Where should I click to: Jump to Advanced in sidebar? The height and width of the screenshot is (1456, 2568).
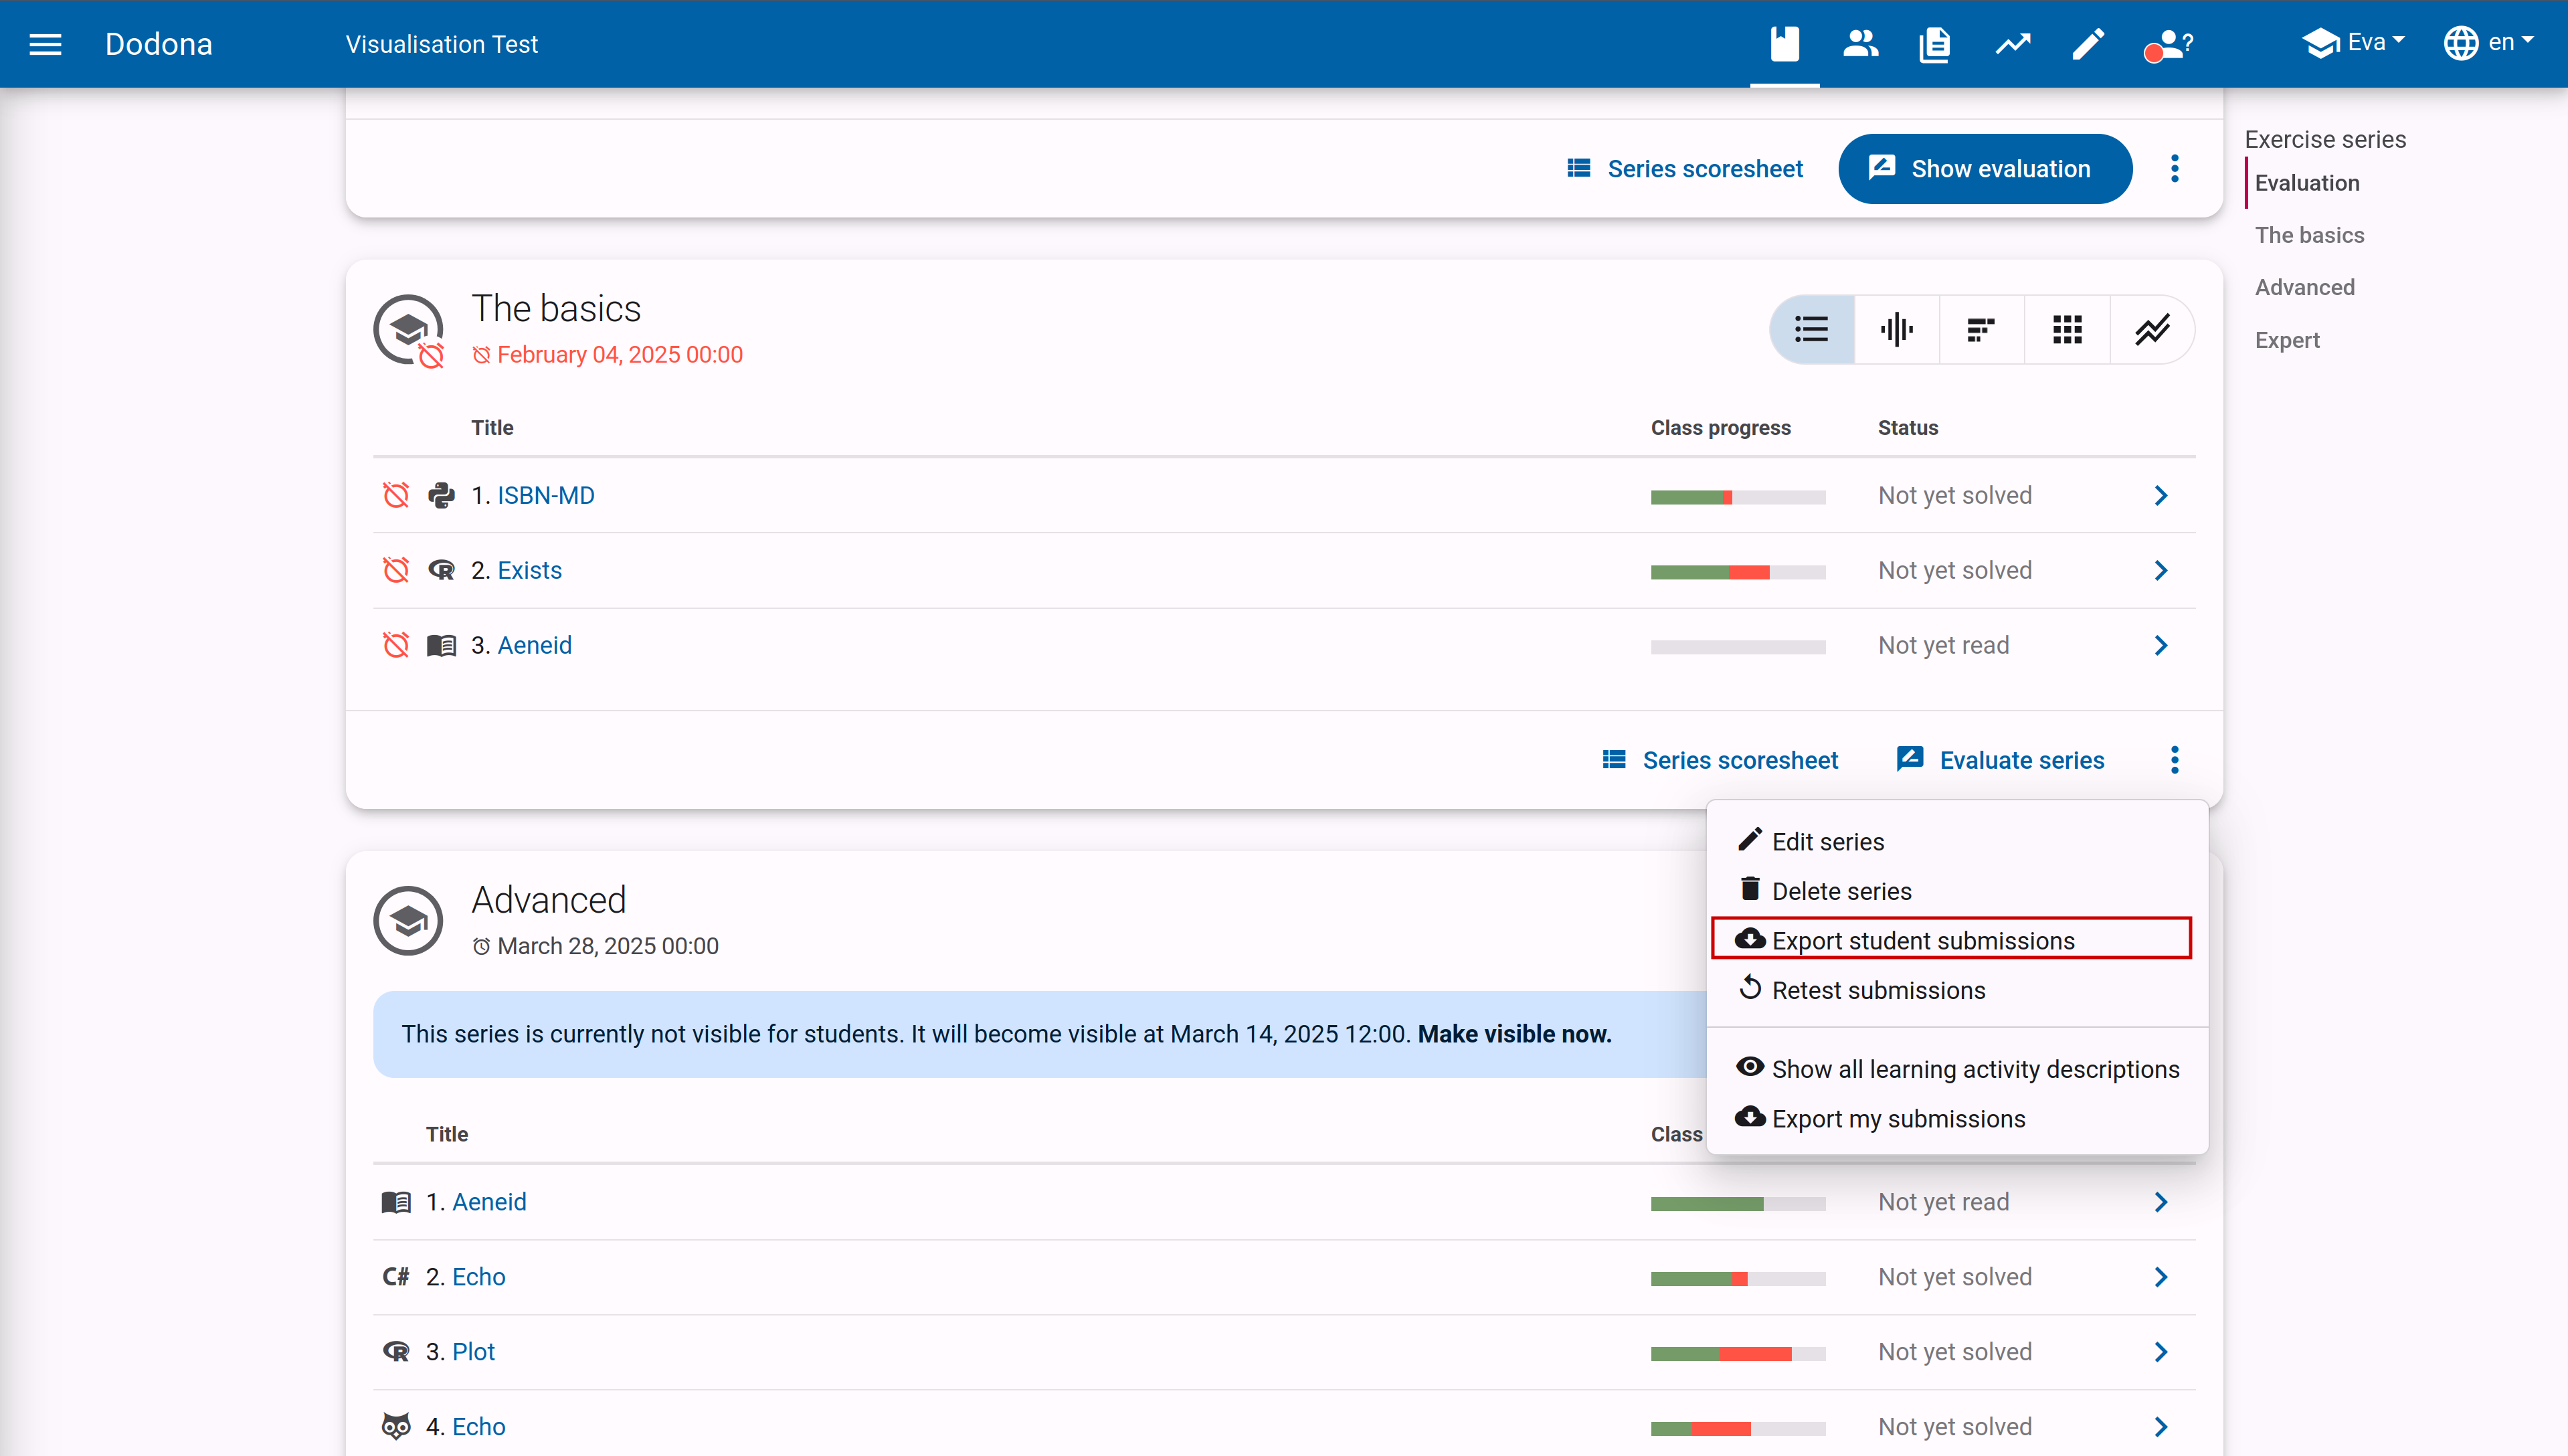(x=2304, y=287)
